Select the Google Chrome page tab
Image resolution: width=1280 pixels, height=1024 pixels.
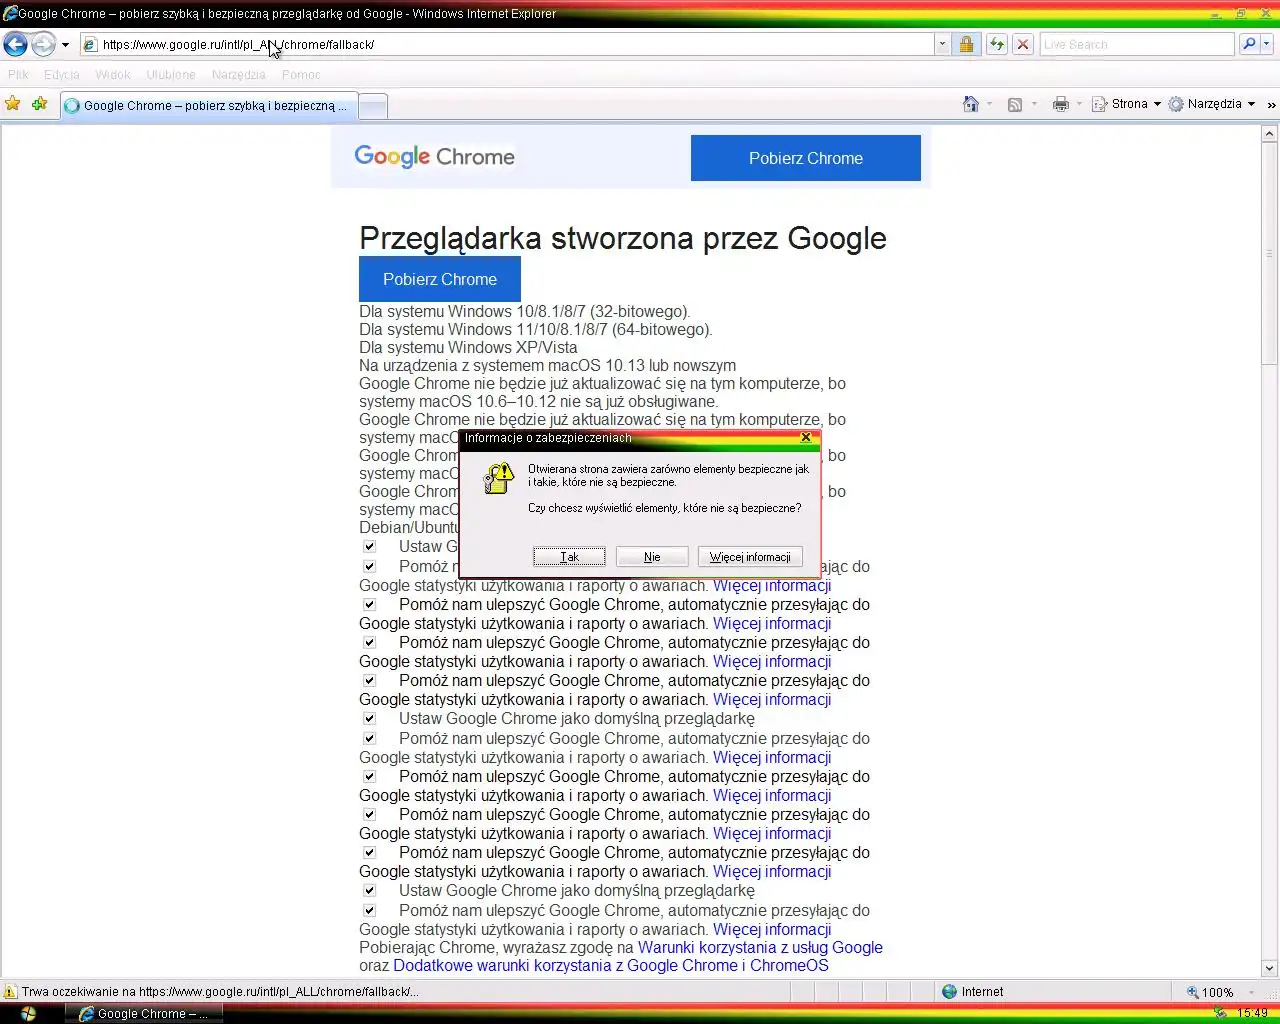[x=208, y=105]
